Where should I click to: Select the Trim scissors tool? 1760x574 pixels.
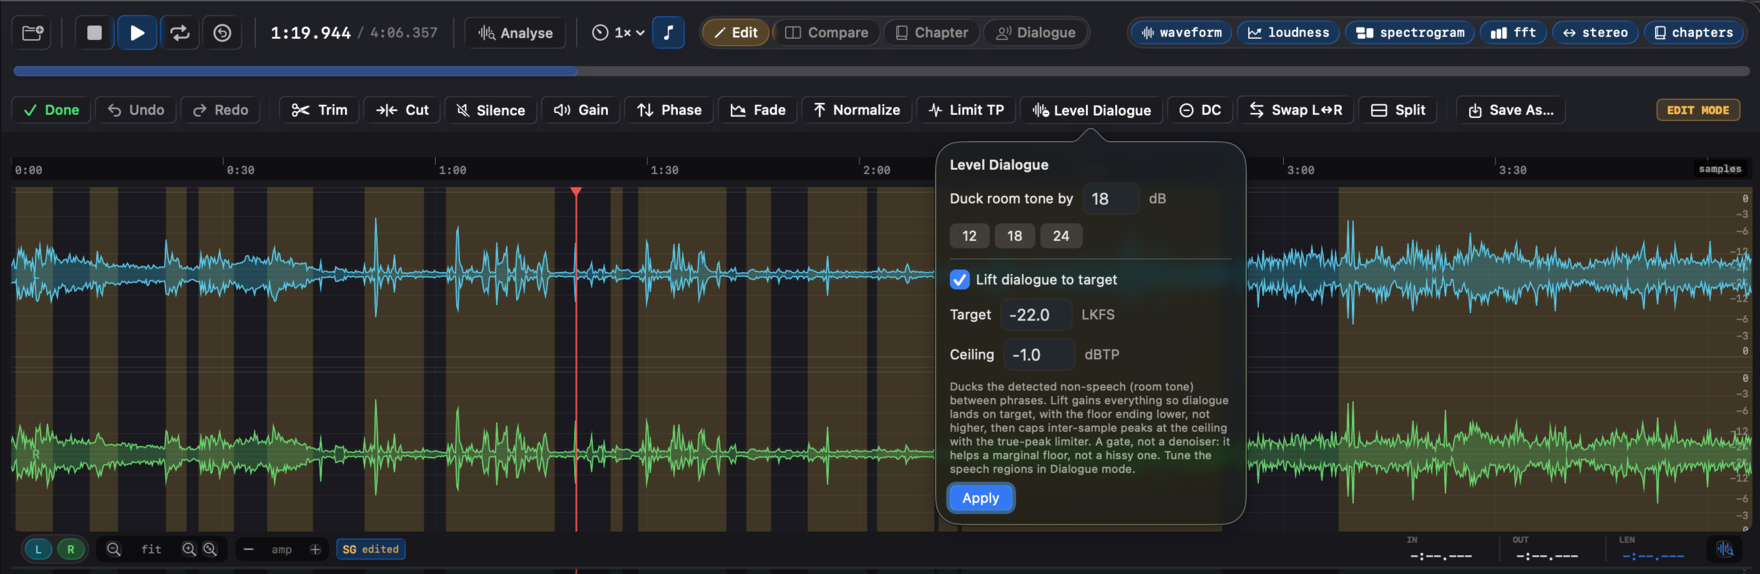319,110
